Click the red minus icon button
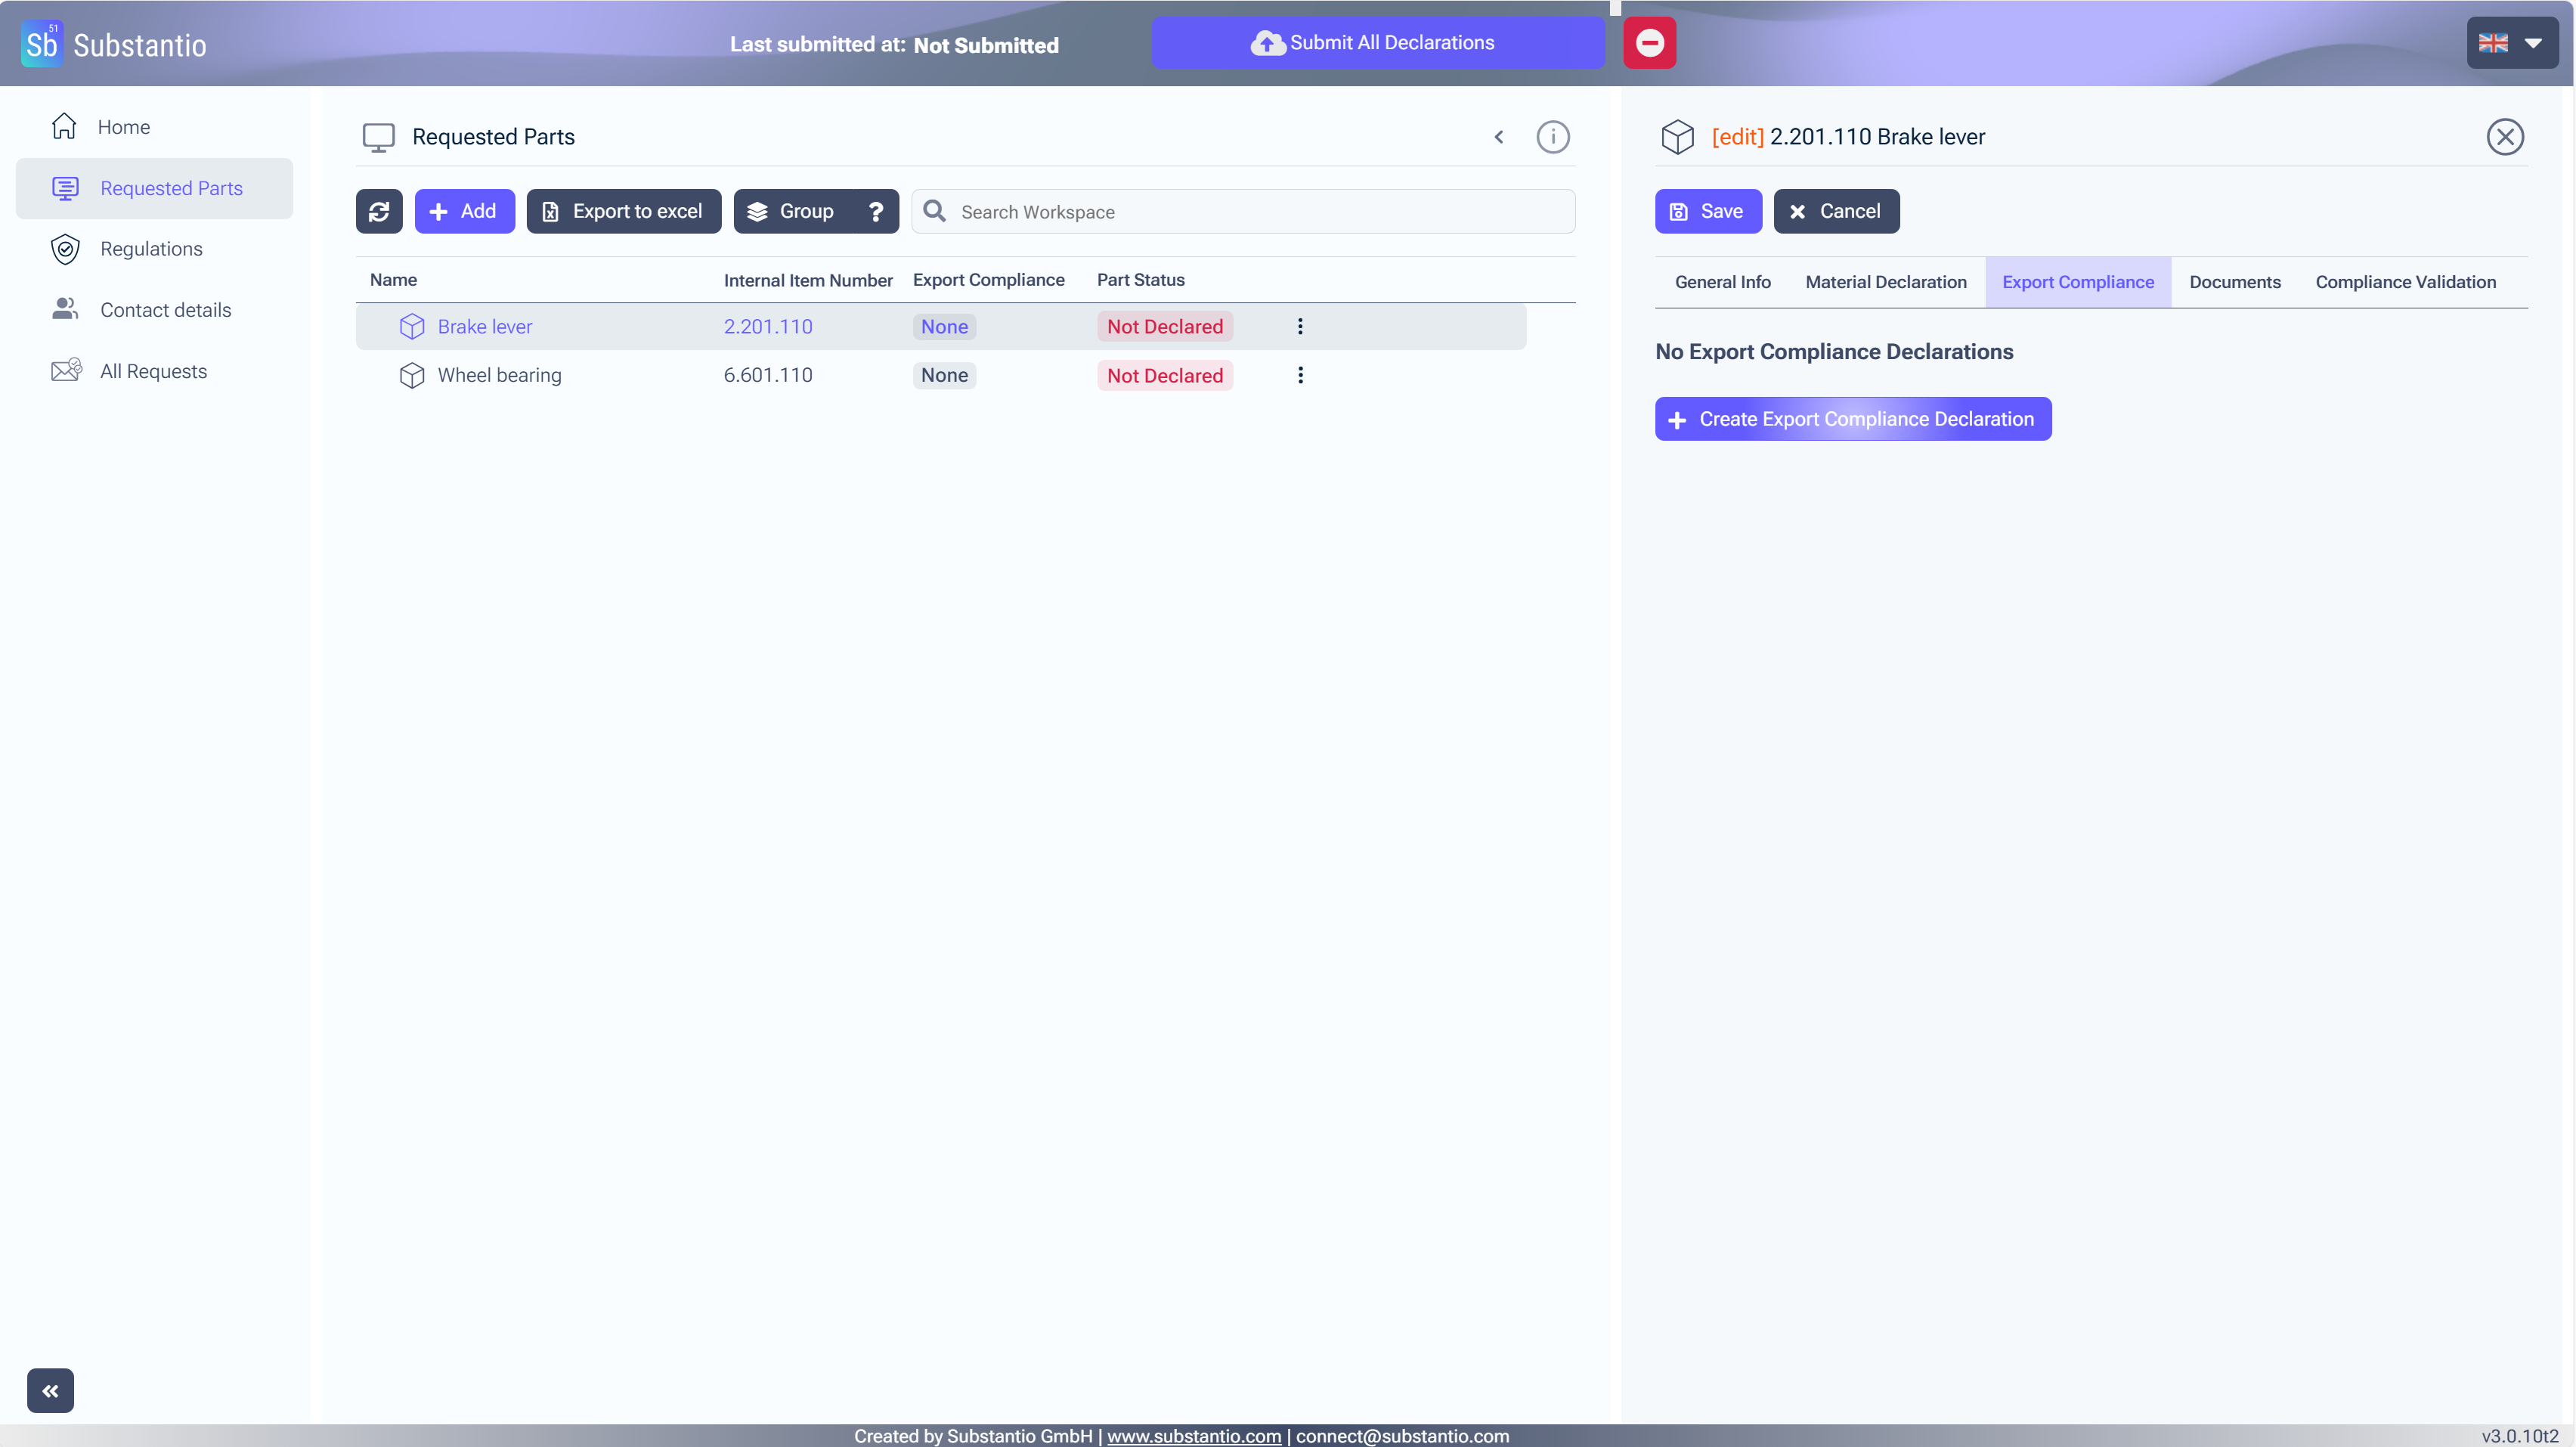2576x1447 pixels. coord(1649,43)
